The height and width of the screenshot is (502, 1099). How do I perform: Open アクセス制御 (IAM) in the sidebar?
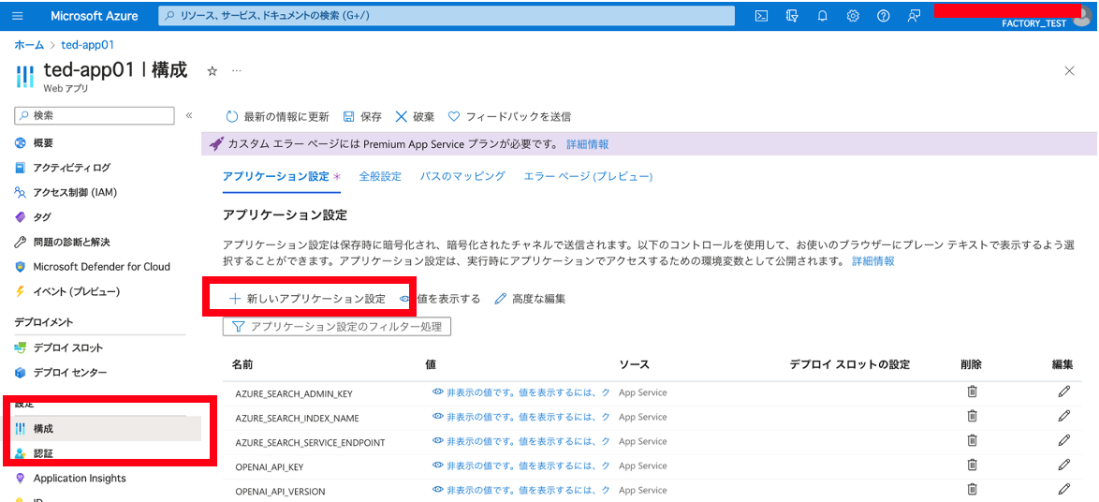tap(65, 192)
